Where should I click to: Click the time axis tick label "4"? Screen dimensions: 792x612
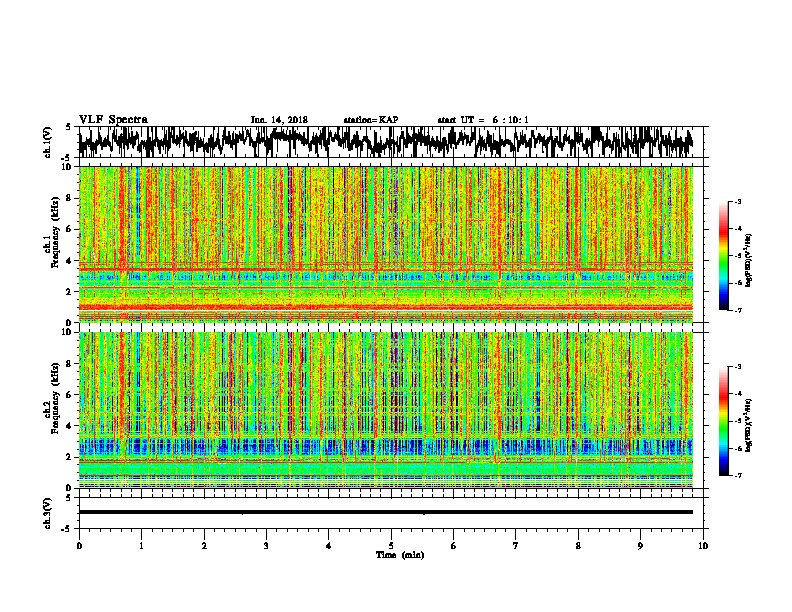pos(329,546)
